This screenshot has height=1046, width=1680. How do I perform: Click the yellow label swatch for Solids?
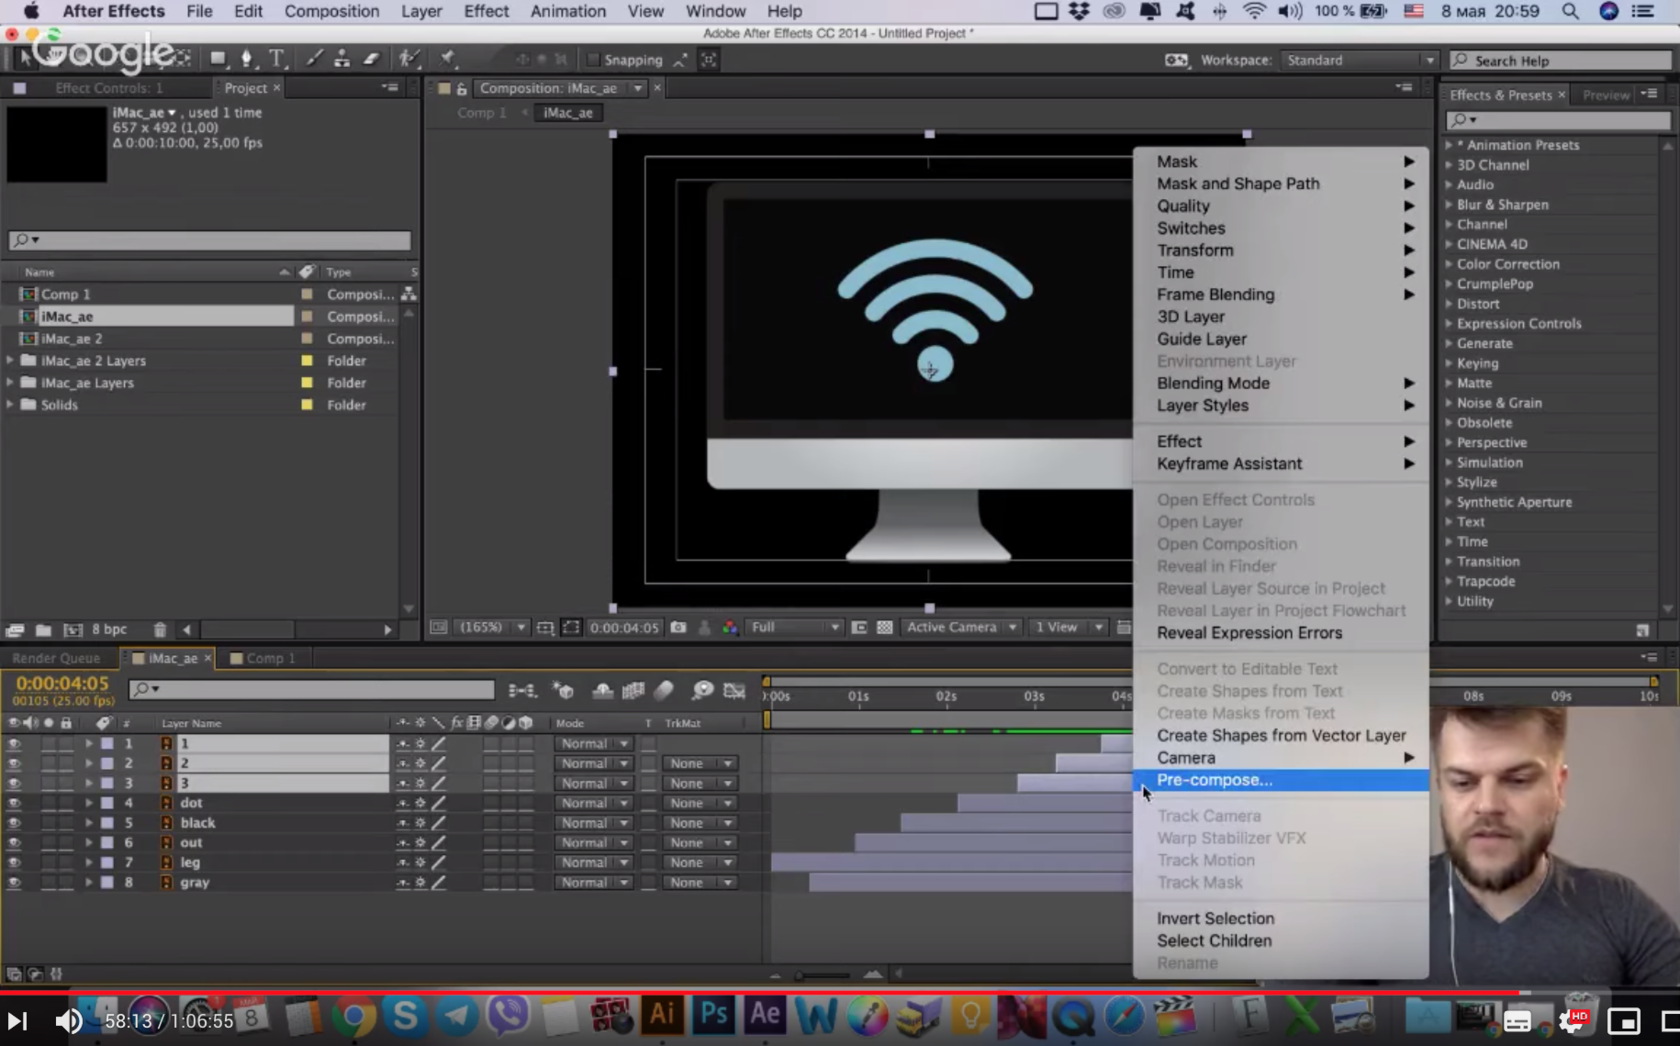[x=307, y=405]
